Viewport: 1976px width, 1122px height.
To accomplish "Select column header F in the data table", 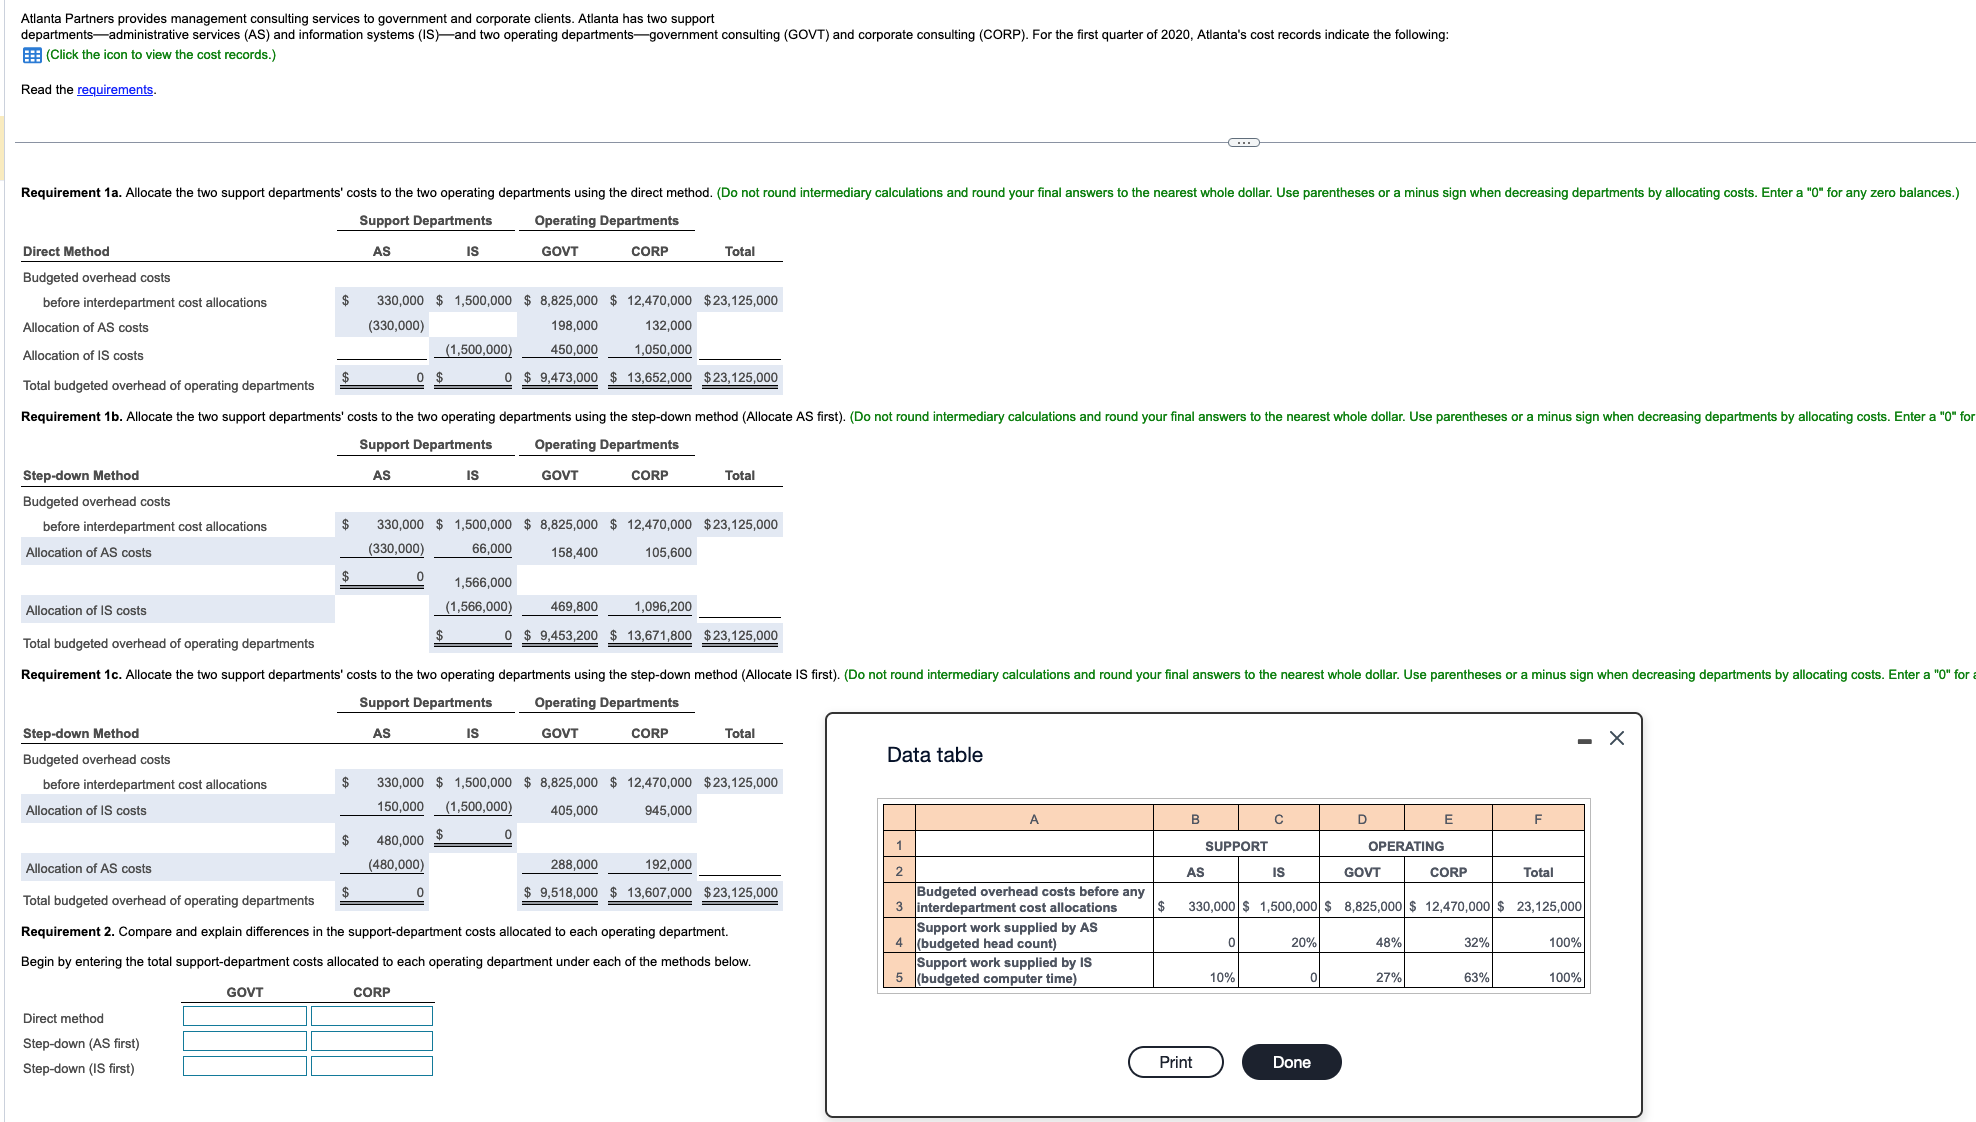I will (x=1538, y=817).
